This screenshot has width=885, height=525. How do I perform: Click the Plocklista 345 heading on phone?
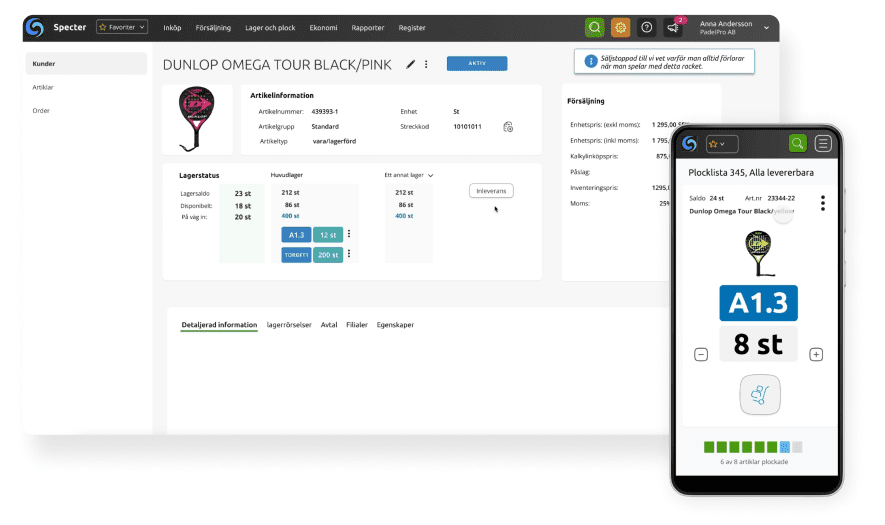pyautogui.click(x=751, y=173)
